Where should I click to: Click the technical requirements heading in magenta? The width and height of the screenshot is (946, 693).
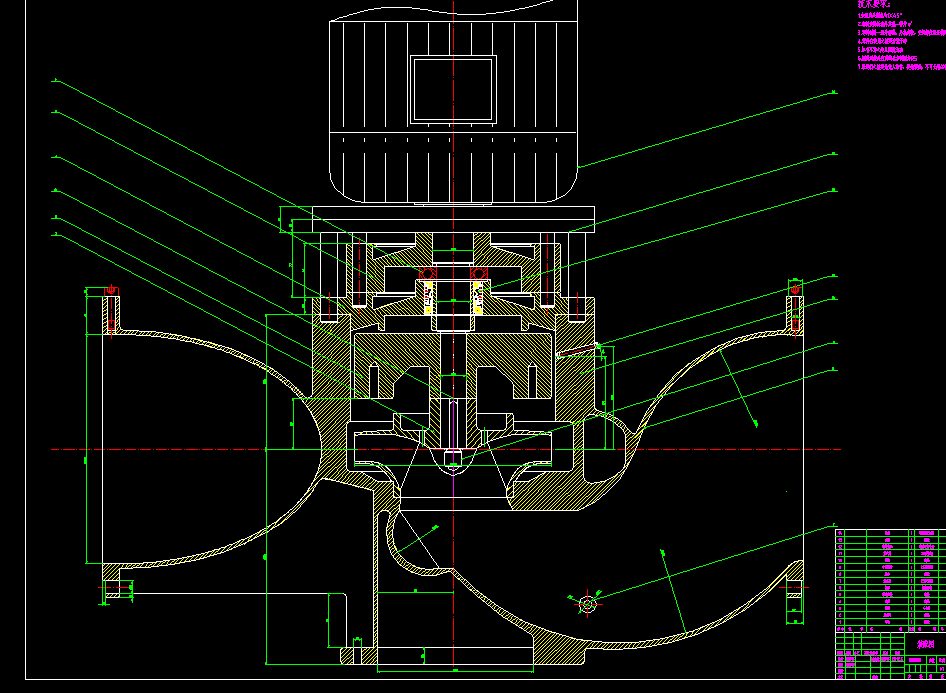[874, 4]
